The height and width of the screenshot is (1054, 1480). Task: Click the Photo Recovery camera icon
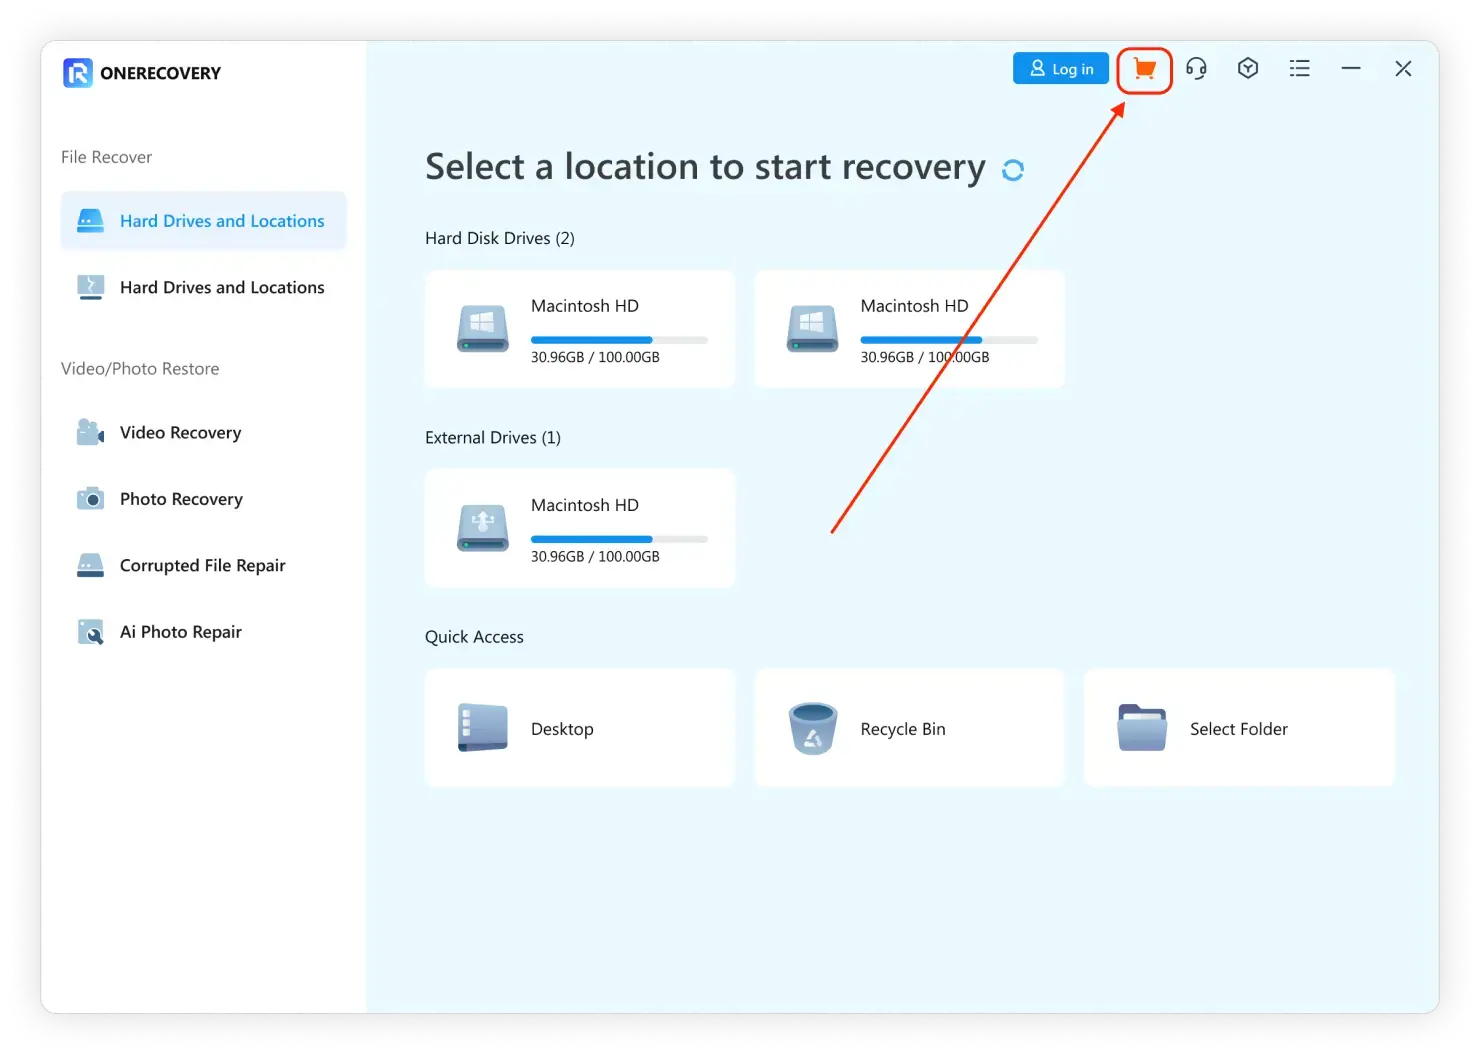coord(90,498)
